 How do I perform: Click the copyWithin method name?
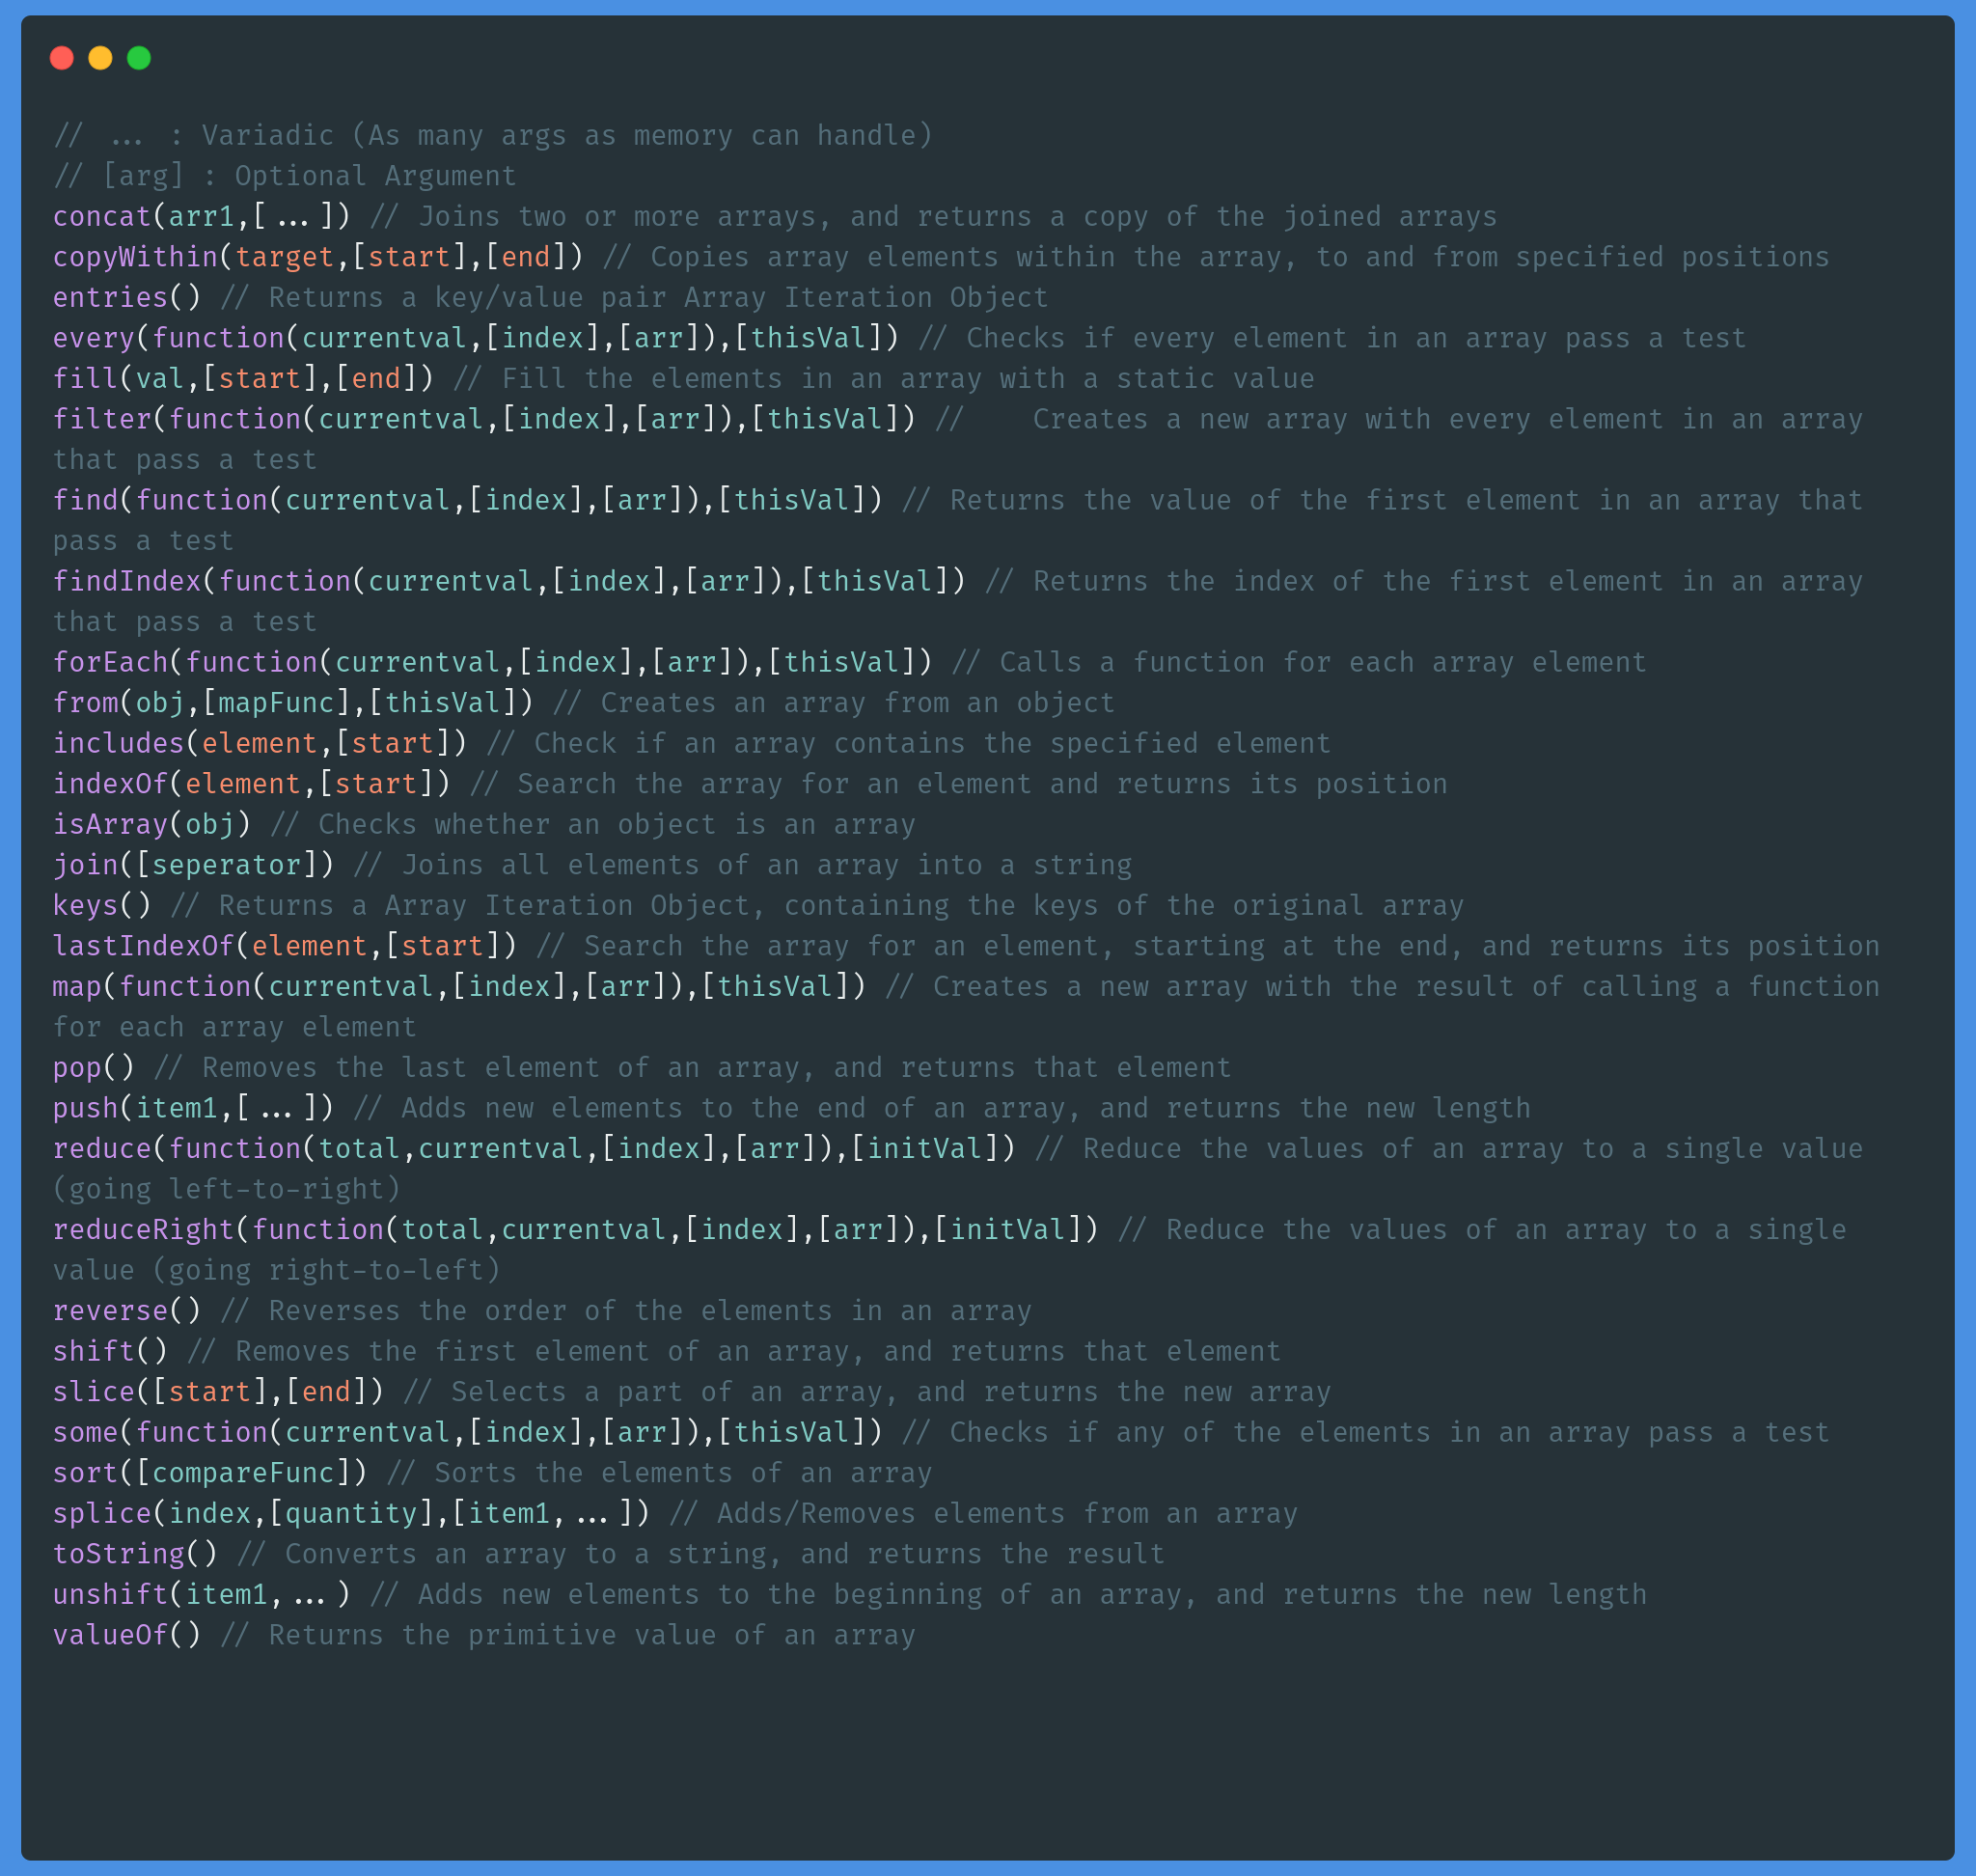(x=135, y=257)
